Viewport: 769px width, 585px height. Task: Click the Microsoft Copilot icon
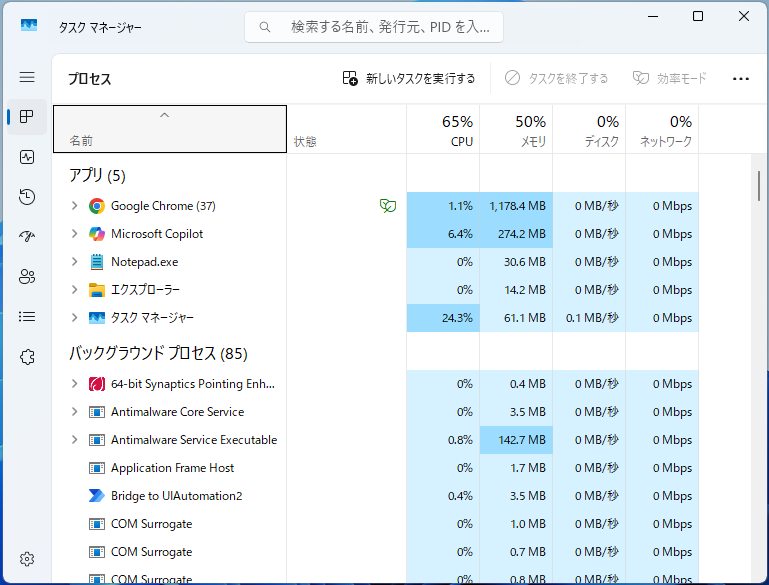tap(97, 234)
